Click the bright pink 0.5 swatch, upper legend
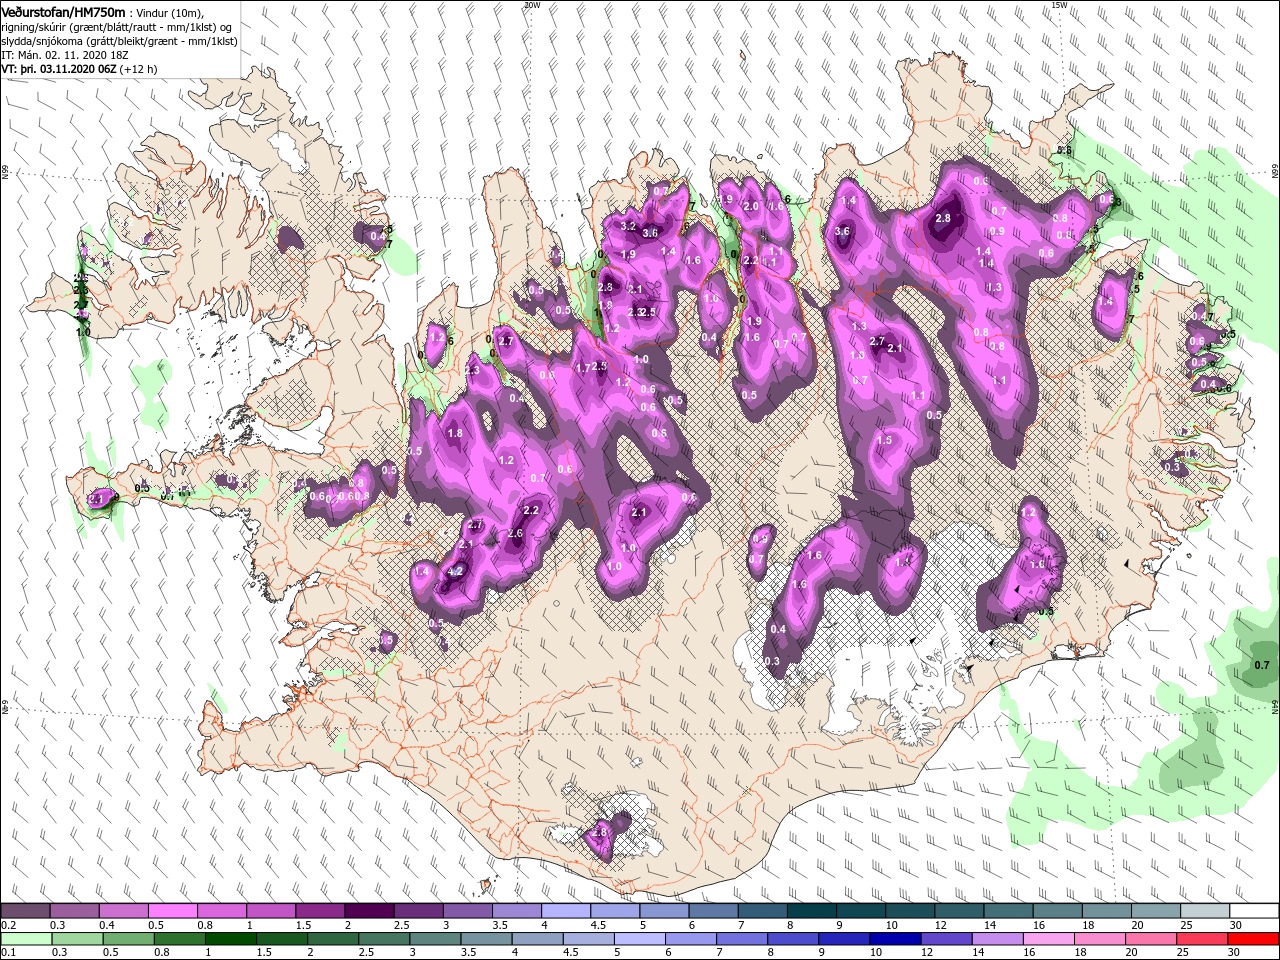1280x960 pixels. coord(172,911)
